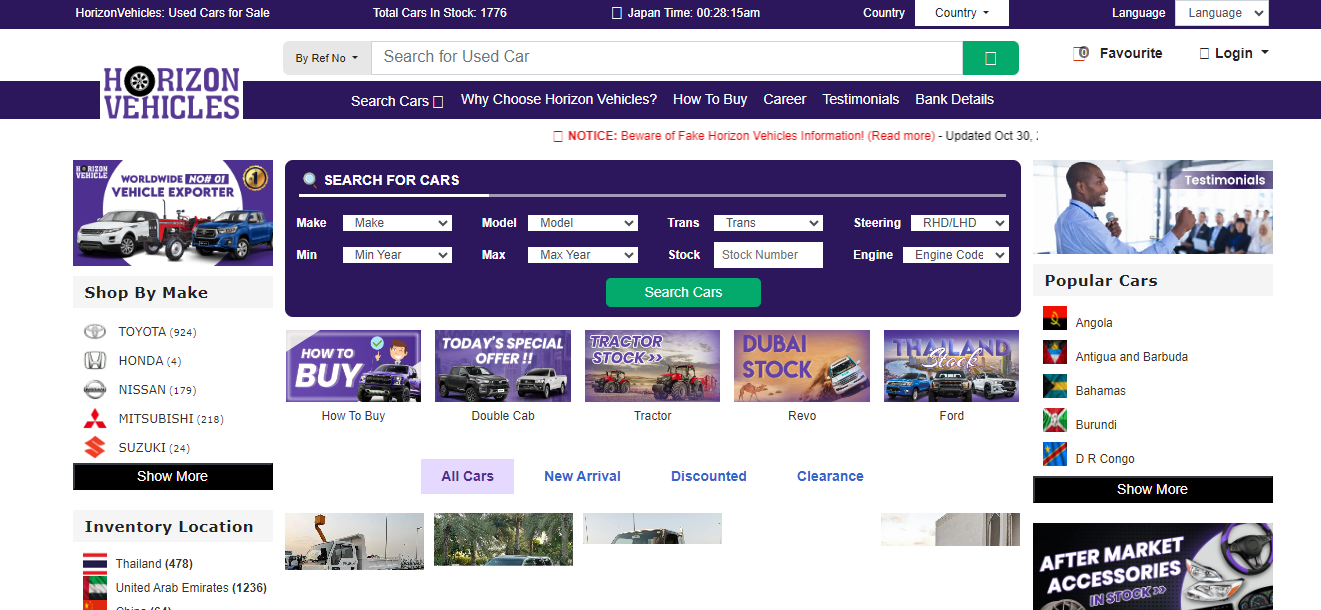Focus the Stock Number input field
This screenshot has width=1321, height=610.
pos(768,255)
